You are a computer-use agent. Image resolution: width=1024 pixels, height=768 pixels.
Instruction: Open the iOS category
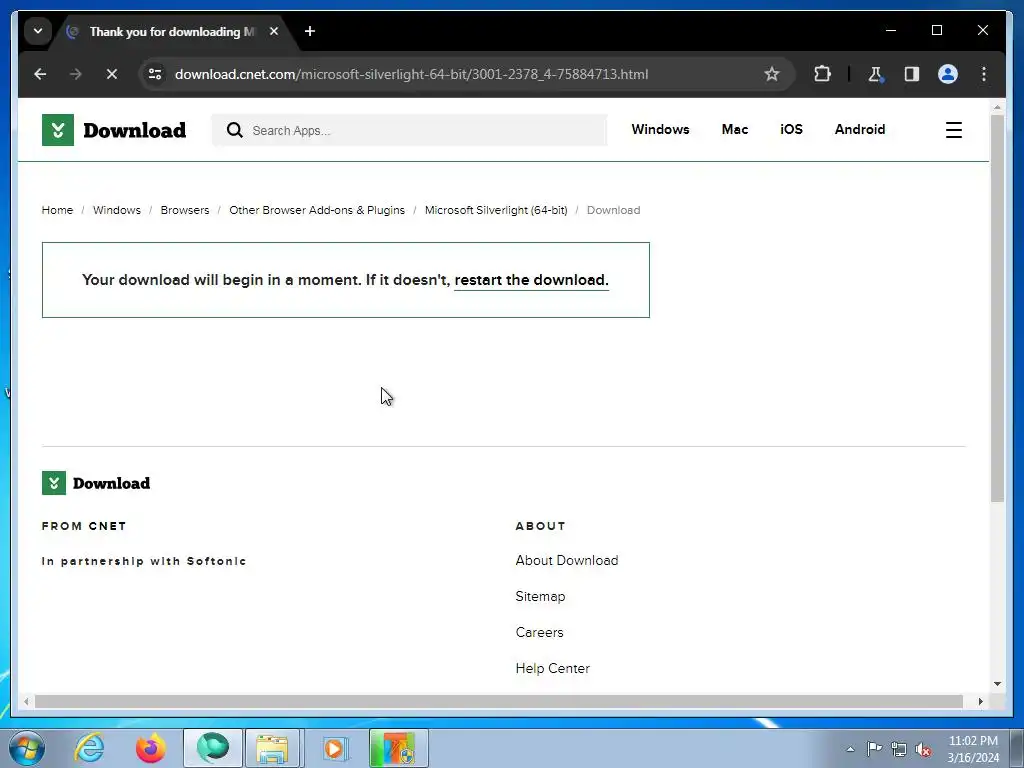pyautogui.click(x=792, y=129)
